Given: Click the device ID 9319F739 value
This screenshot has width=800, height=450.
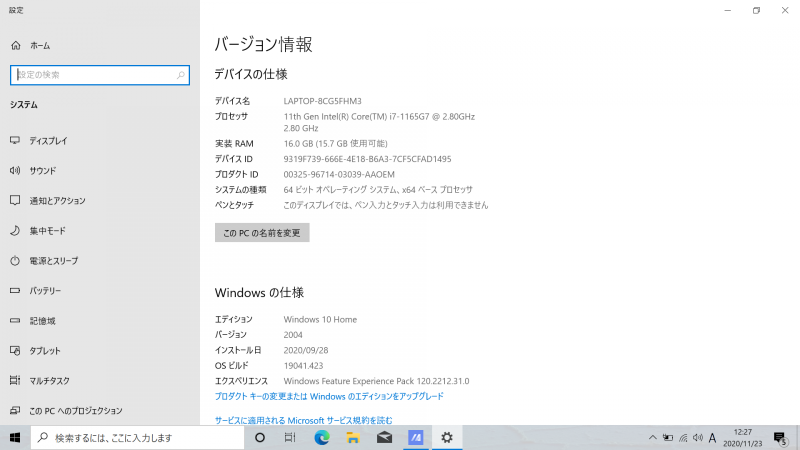Looking at the screenshot, I should pyautogui.click(x=367, y=159).
